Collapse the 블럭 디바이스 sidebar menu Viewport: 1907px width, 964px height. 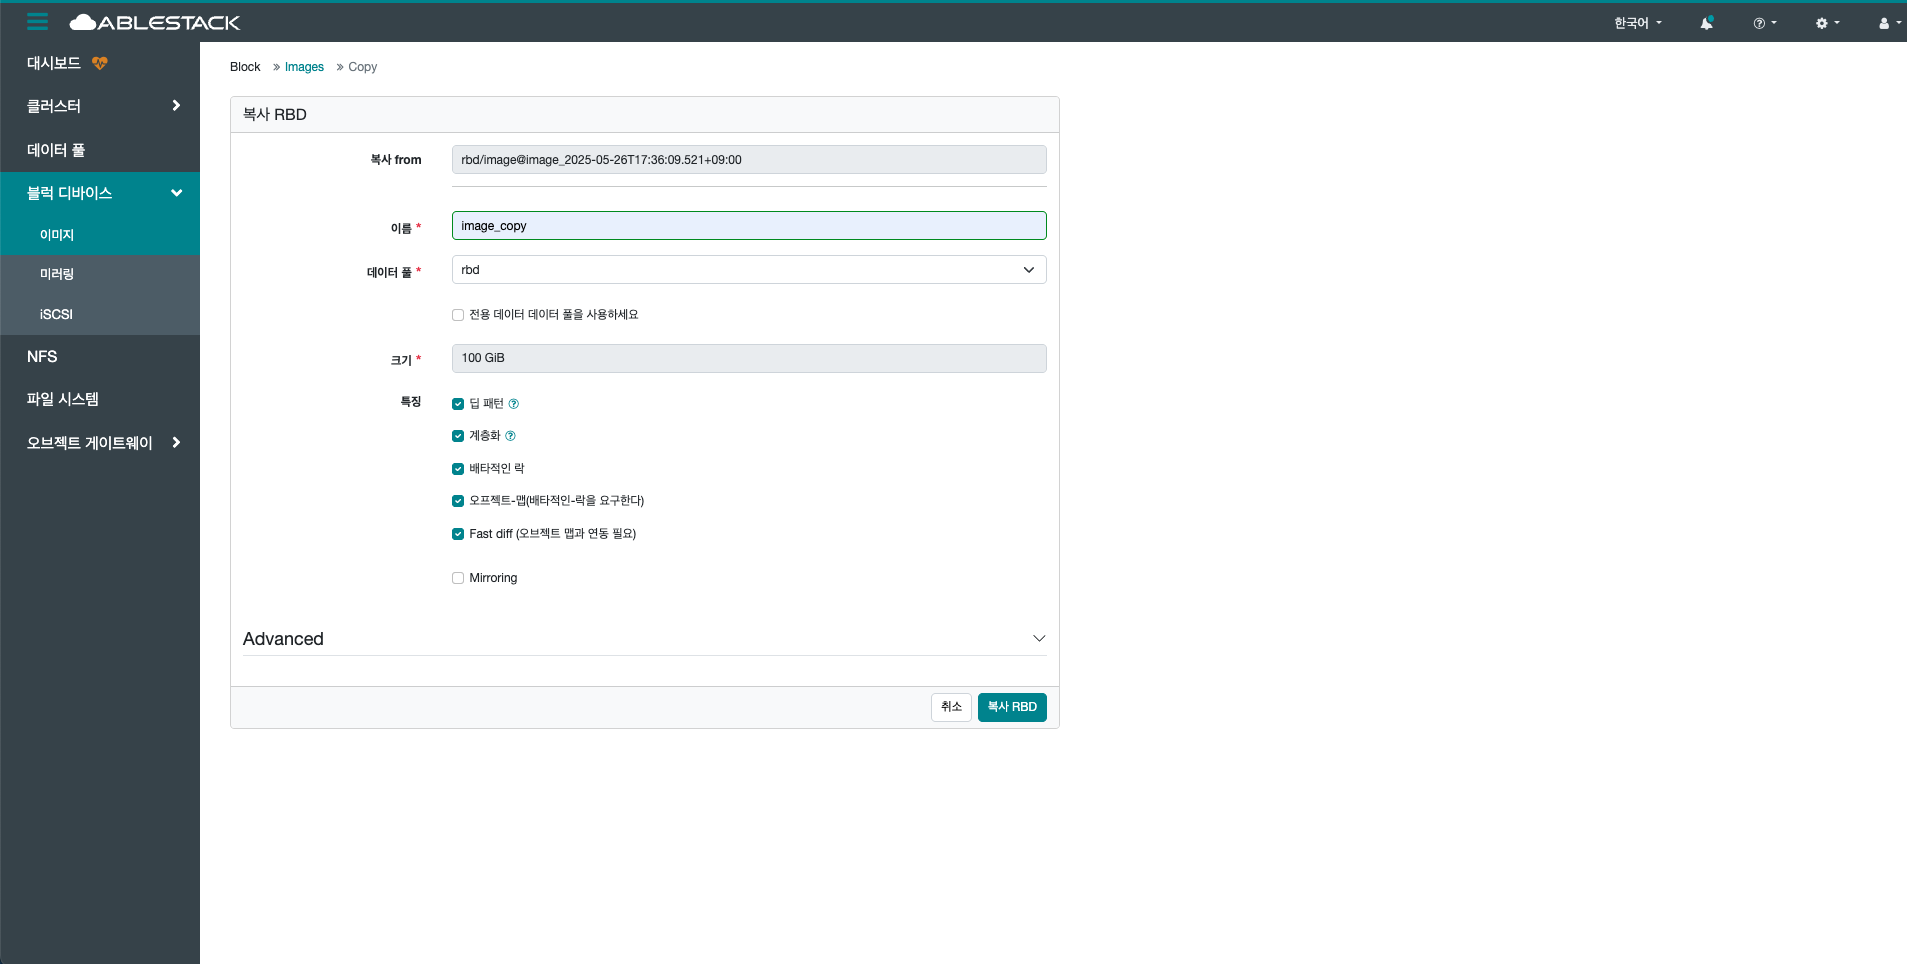click(100, 193)
